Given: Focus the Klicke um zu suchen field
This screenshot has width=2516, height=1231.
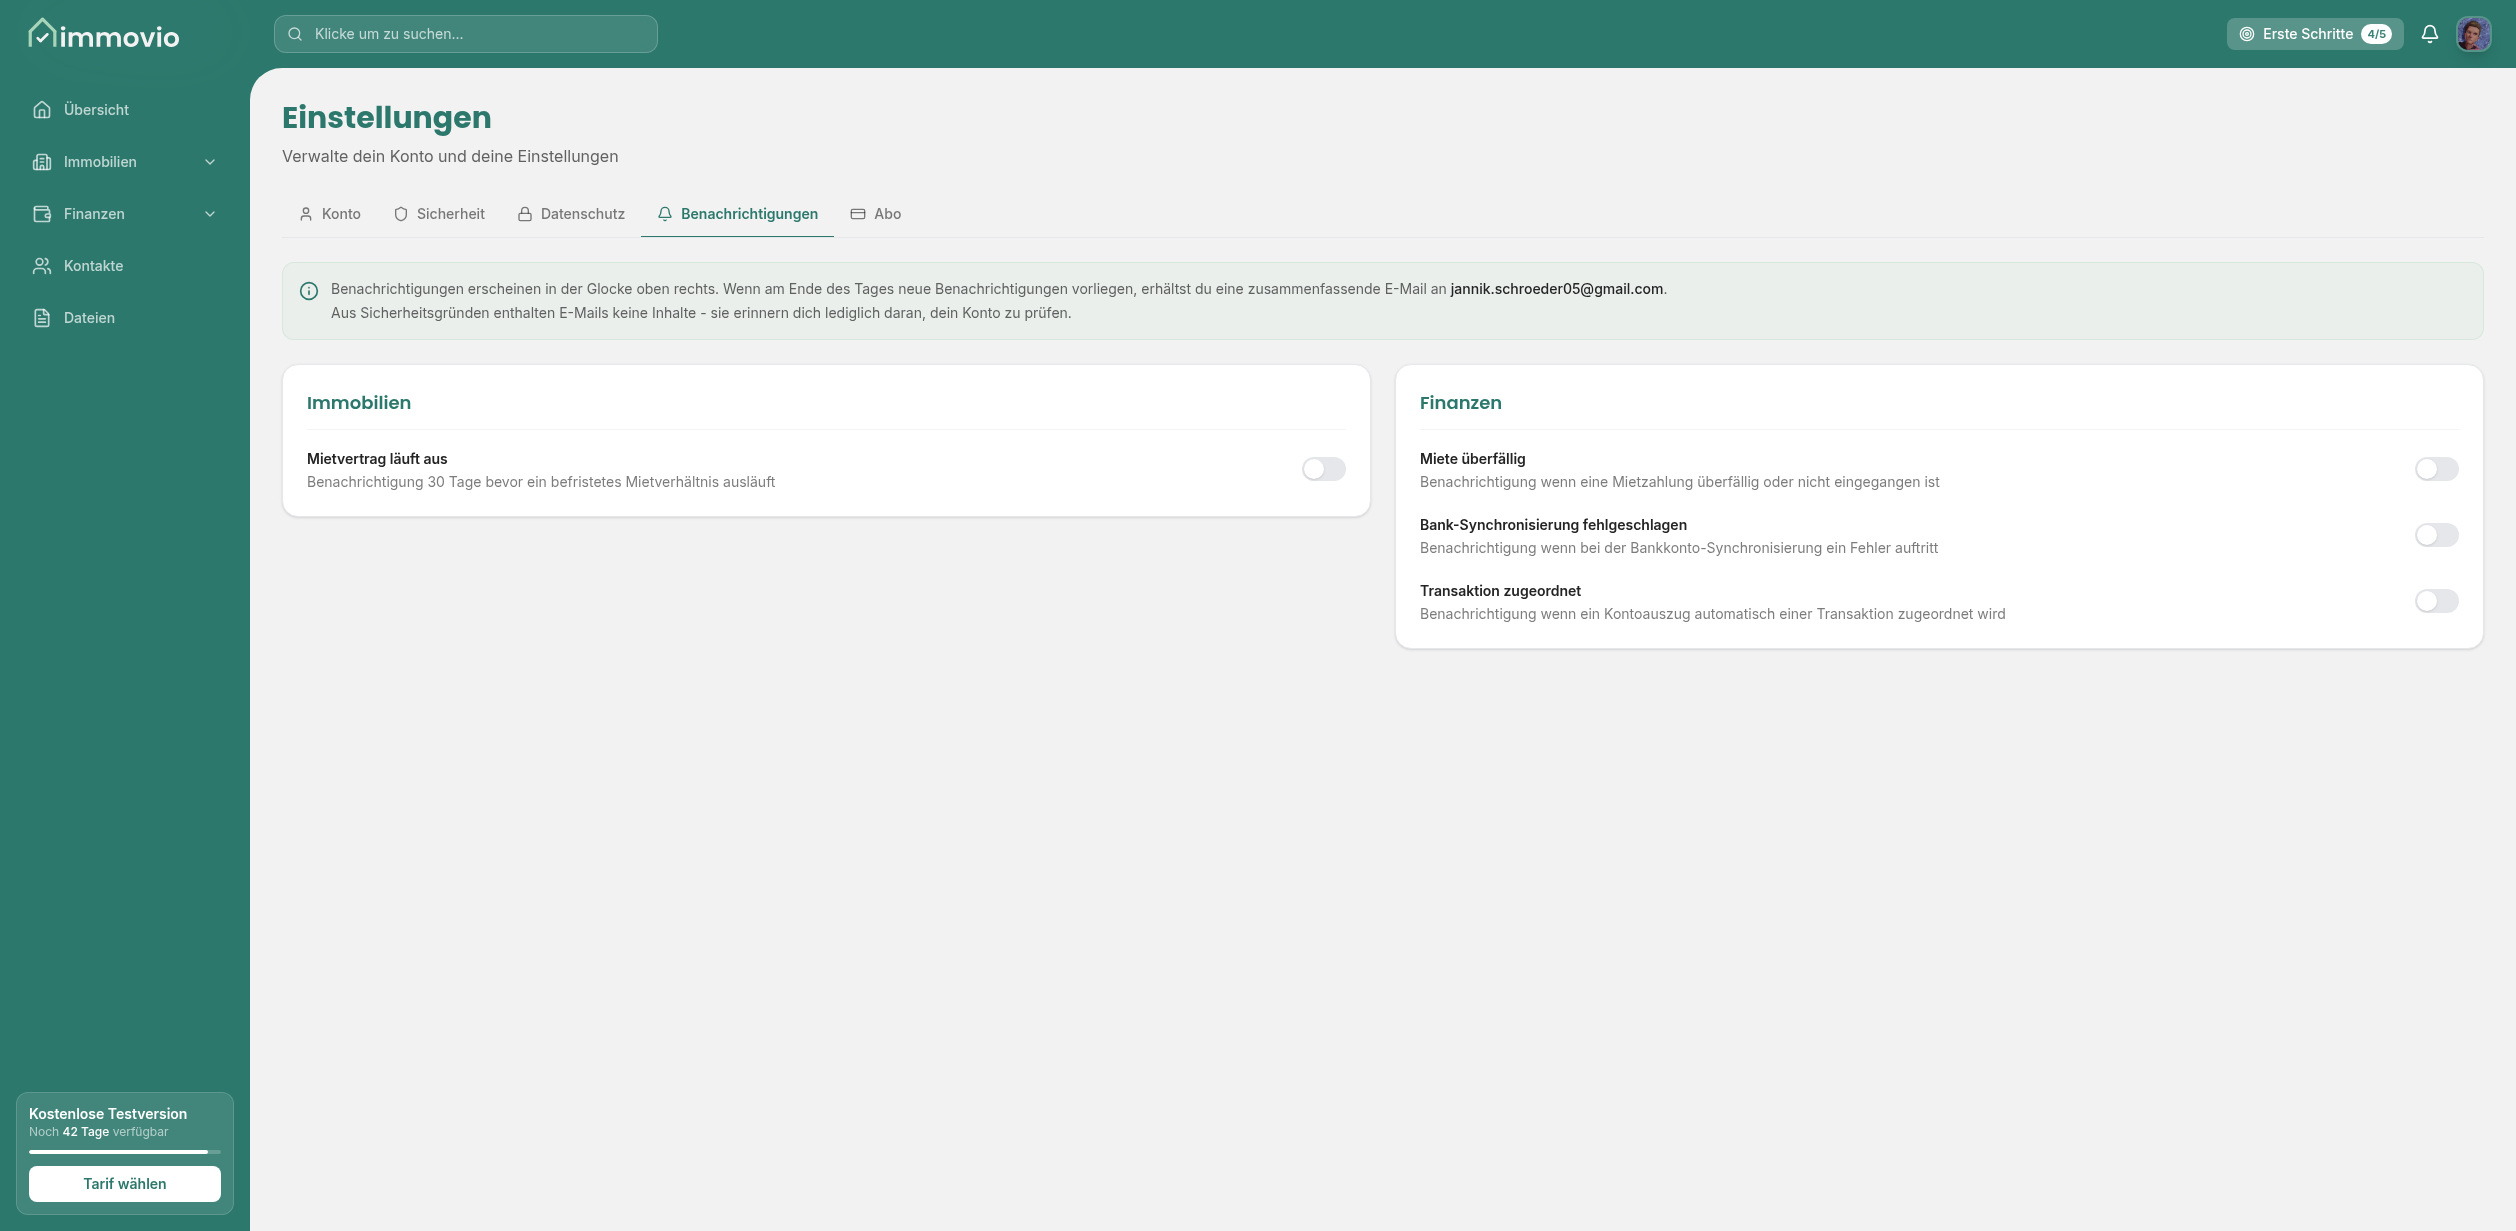Looking at the screenshot, I should coord(466,34).
